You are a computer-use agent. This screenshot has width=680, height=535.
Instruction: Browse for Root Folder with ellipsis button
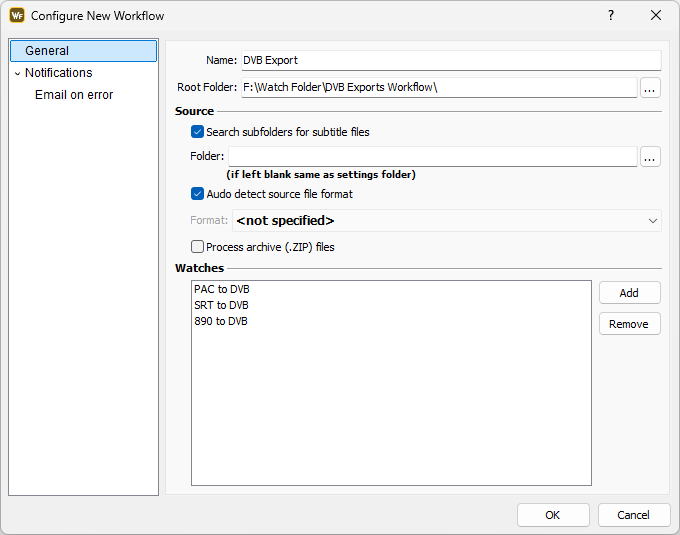(x=650, y=88)
